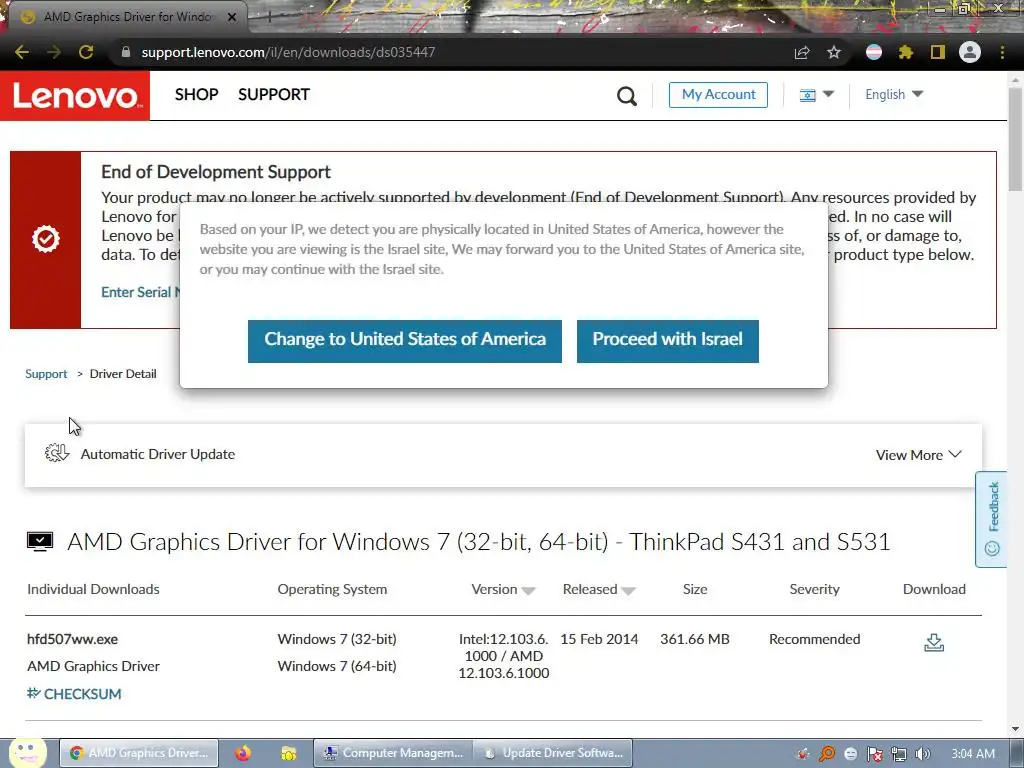Click the Windows 7 (64-bit) text

tap(337, 666)
